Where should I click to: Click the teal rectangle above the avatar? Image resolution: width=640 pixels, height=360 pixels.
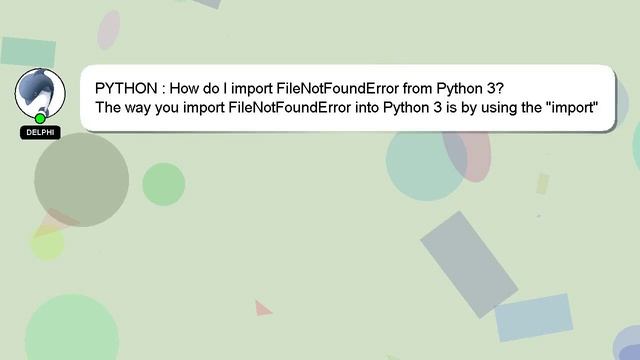pyautogui.click(x=28, y=51)
